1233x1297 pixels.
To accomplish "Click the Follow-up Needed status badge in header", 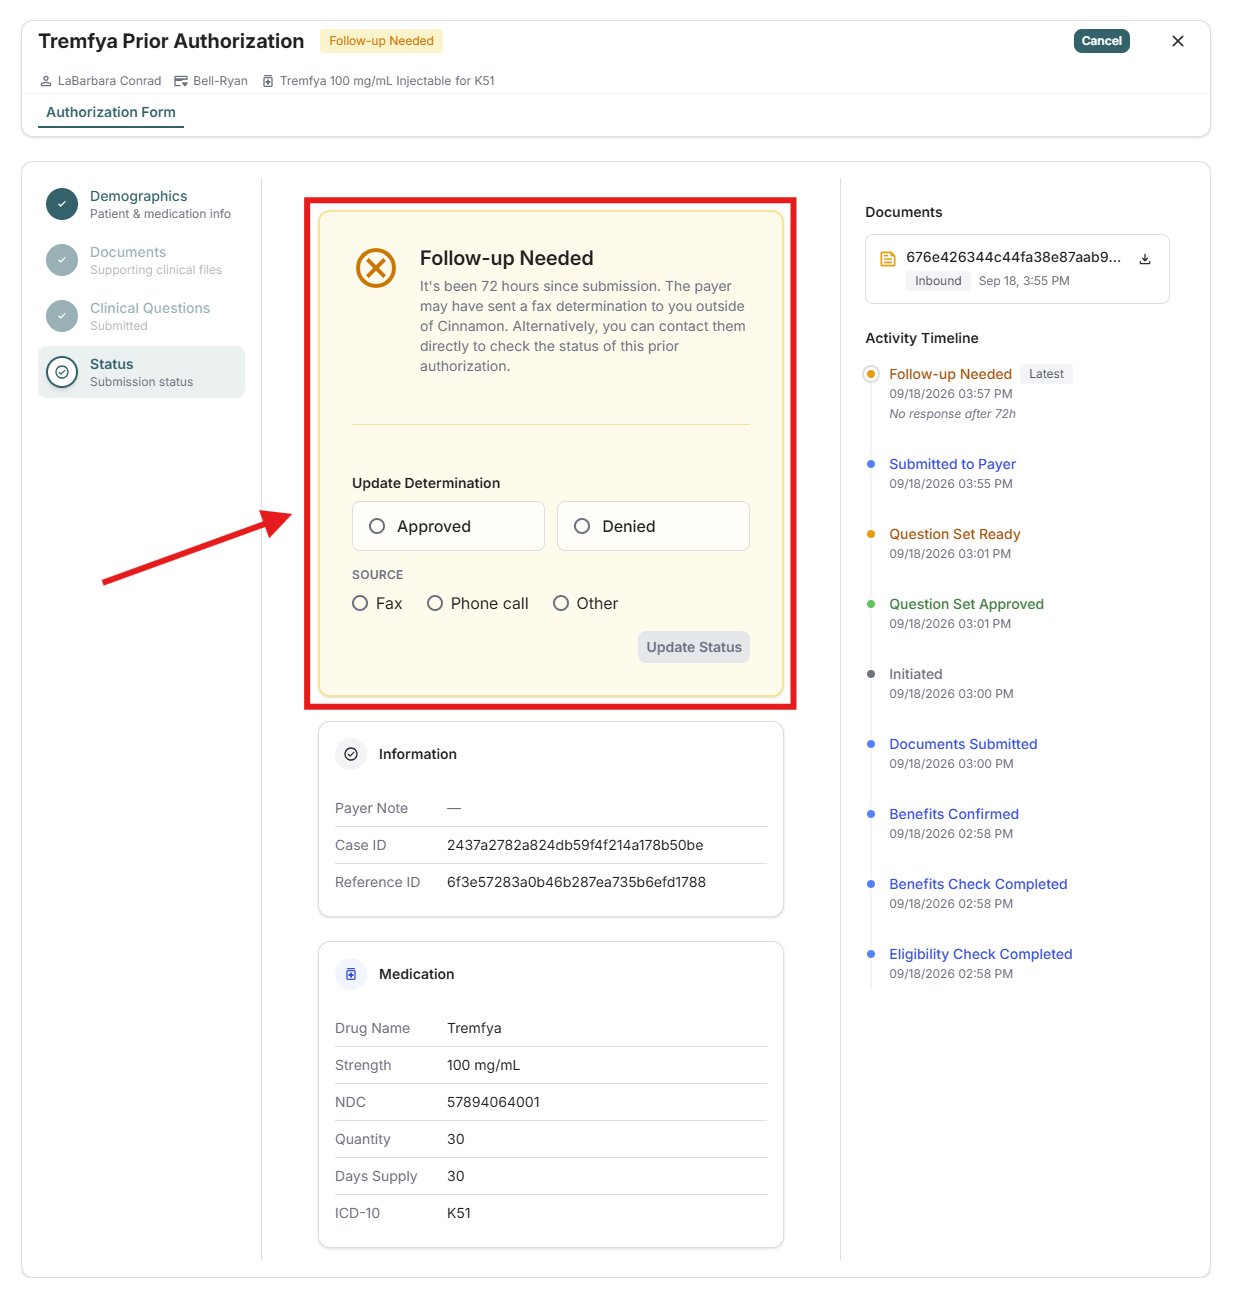I will [x=381, y=41].
